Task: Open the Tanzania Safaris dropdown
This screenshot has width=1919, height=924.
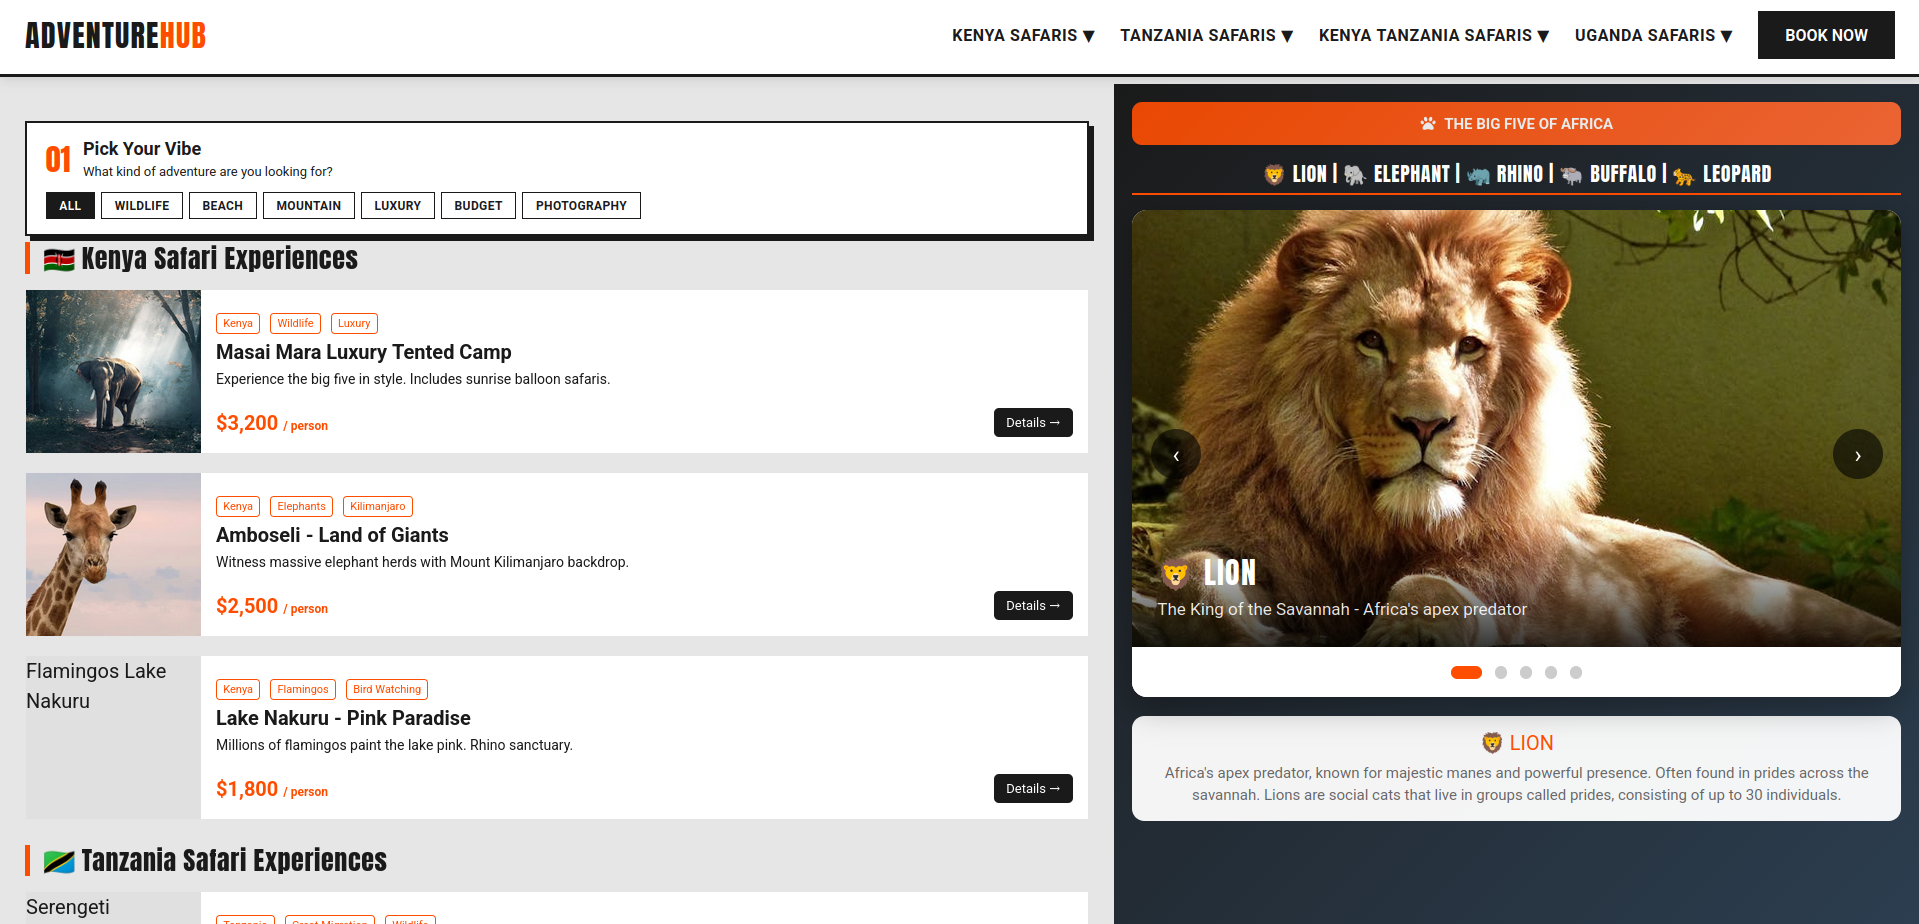Action: 1206,36
